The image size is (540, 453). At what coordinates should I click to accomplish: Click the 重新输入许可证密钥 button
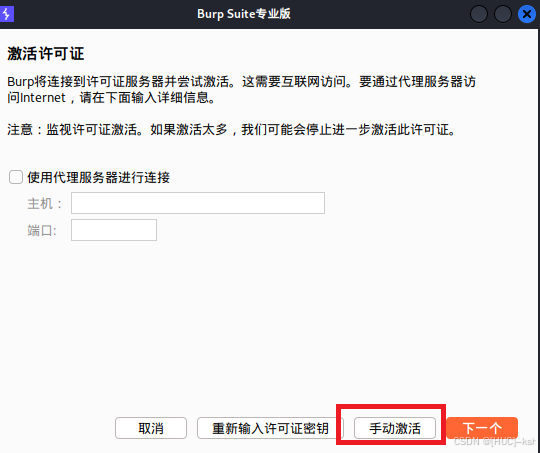[270, 428]
